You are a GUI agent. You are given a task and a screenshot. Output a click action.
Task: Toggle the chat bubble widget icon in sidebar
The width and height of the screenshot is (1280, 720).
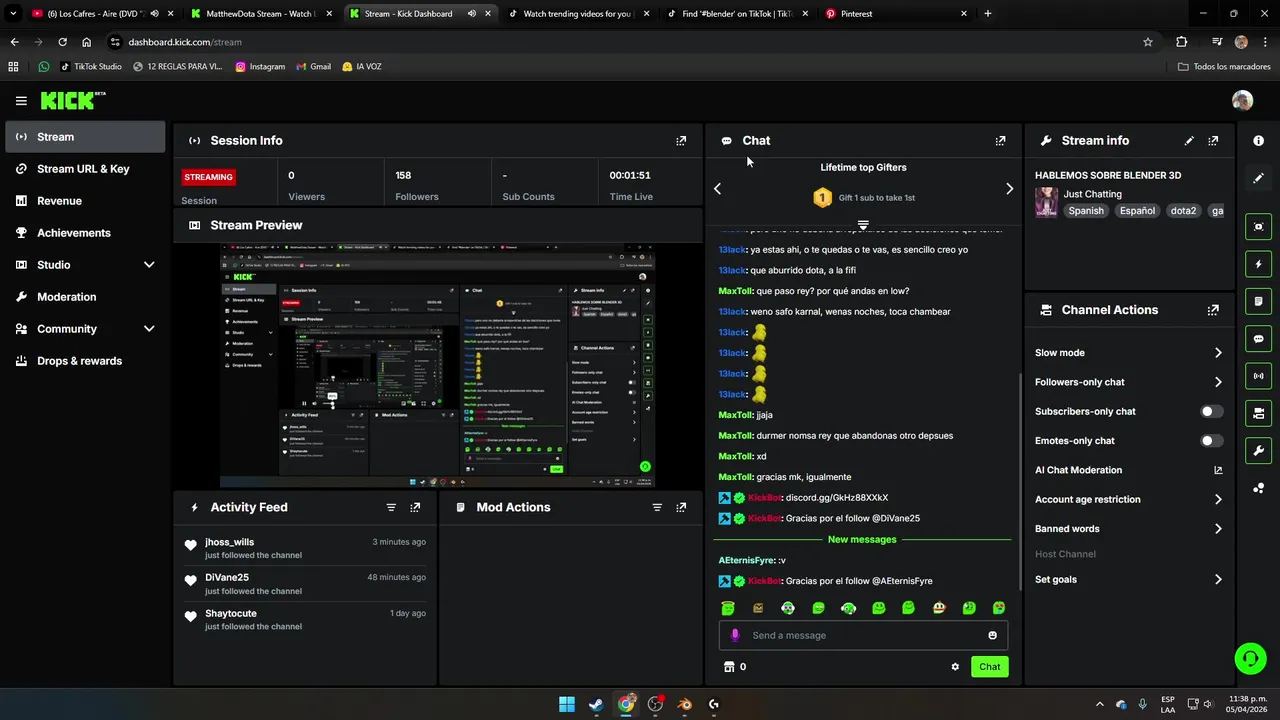pos(1258,339)
